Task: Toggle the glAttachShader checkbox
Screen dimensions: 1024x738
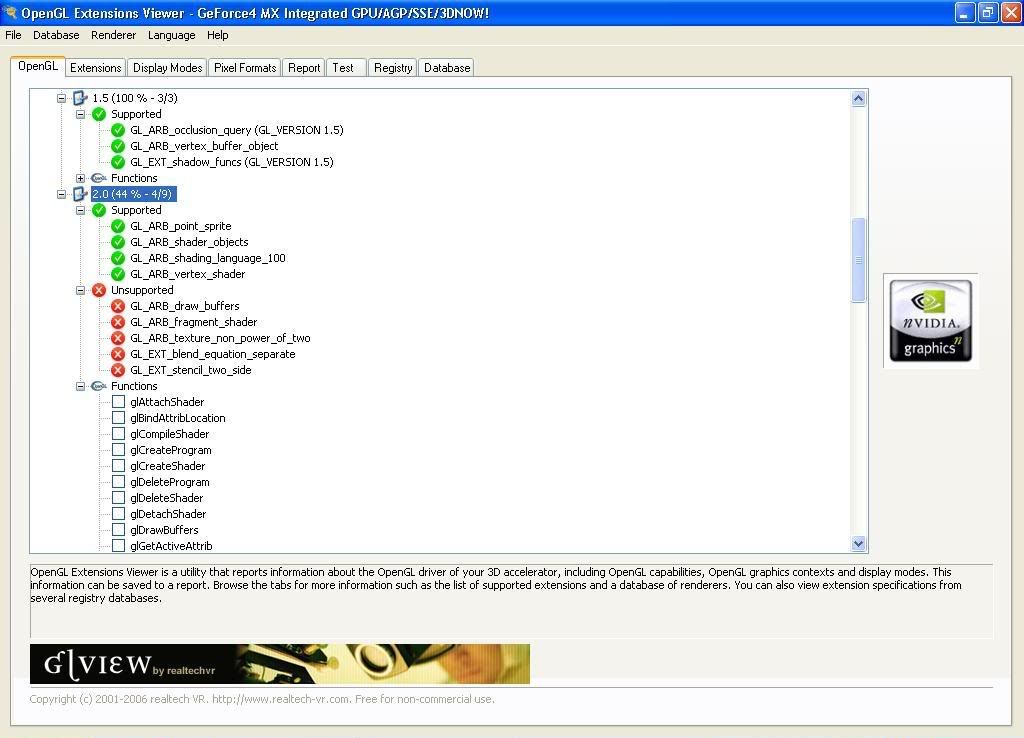Action: 118,402
